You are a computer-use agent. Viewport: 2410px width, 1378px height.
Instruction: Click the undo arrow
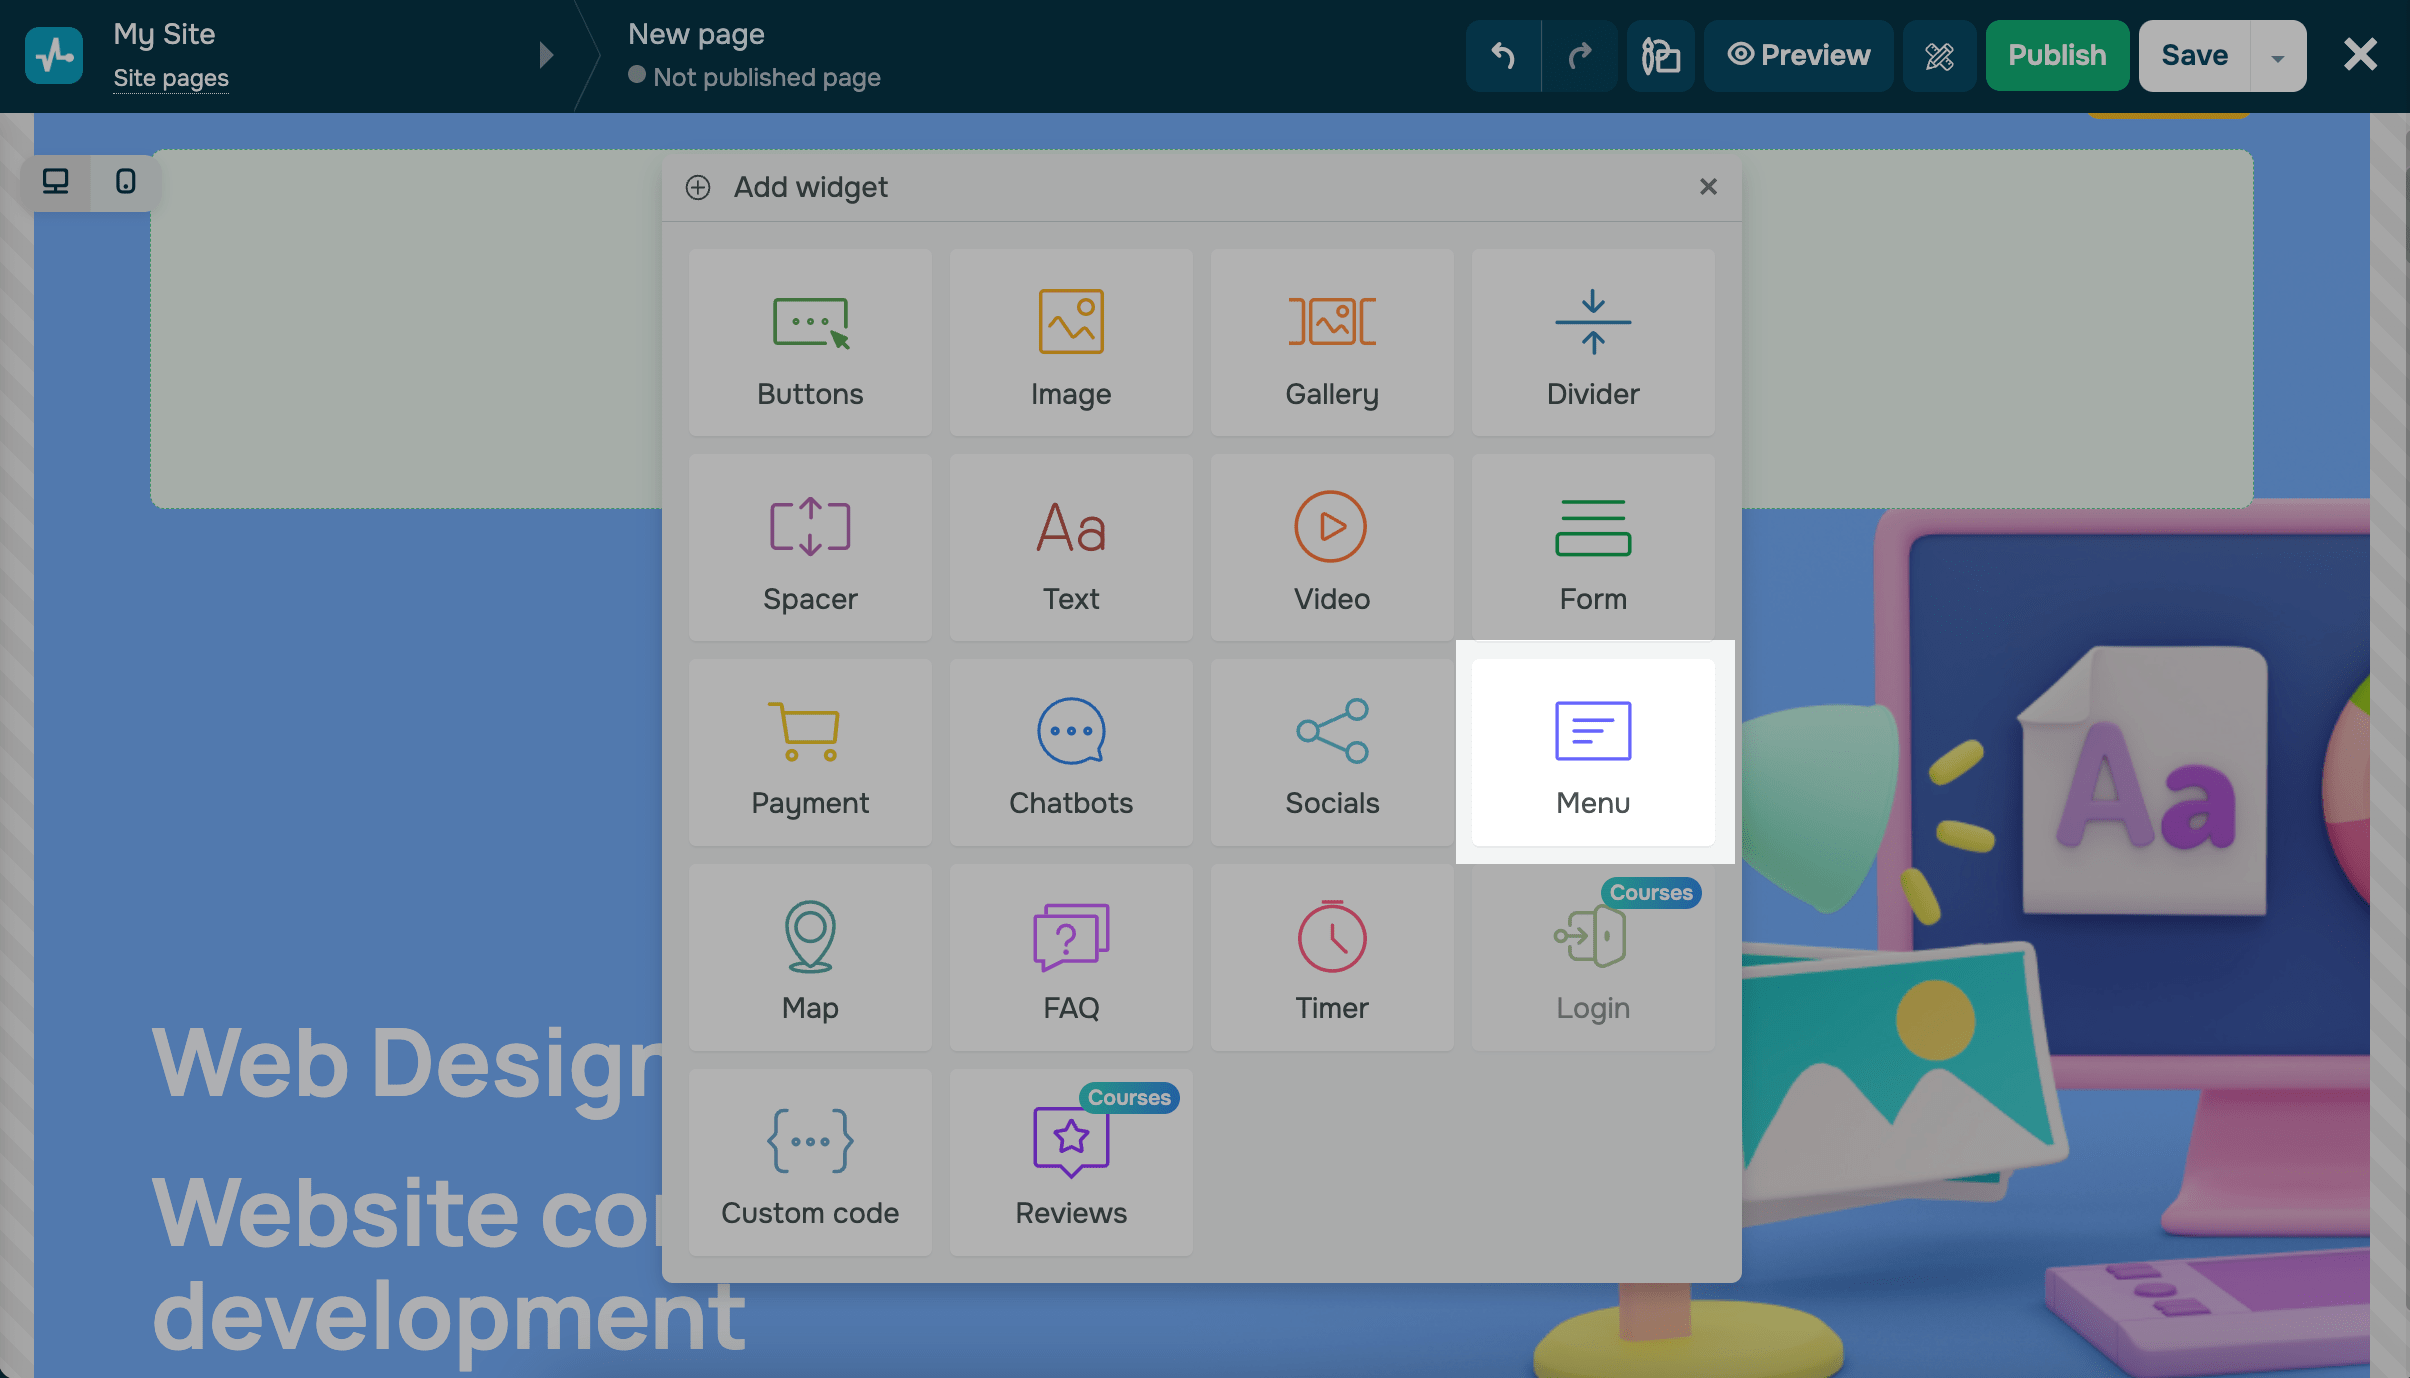tap(1503, 56)
